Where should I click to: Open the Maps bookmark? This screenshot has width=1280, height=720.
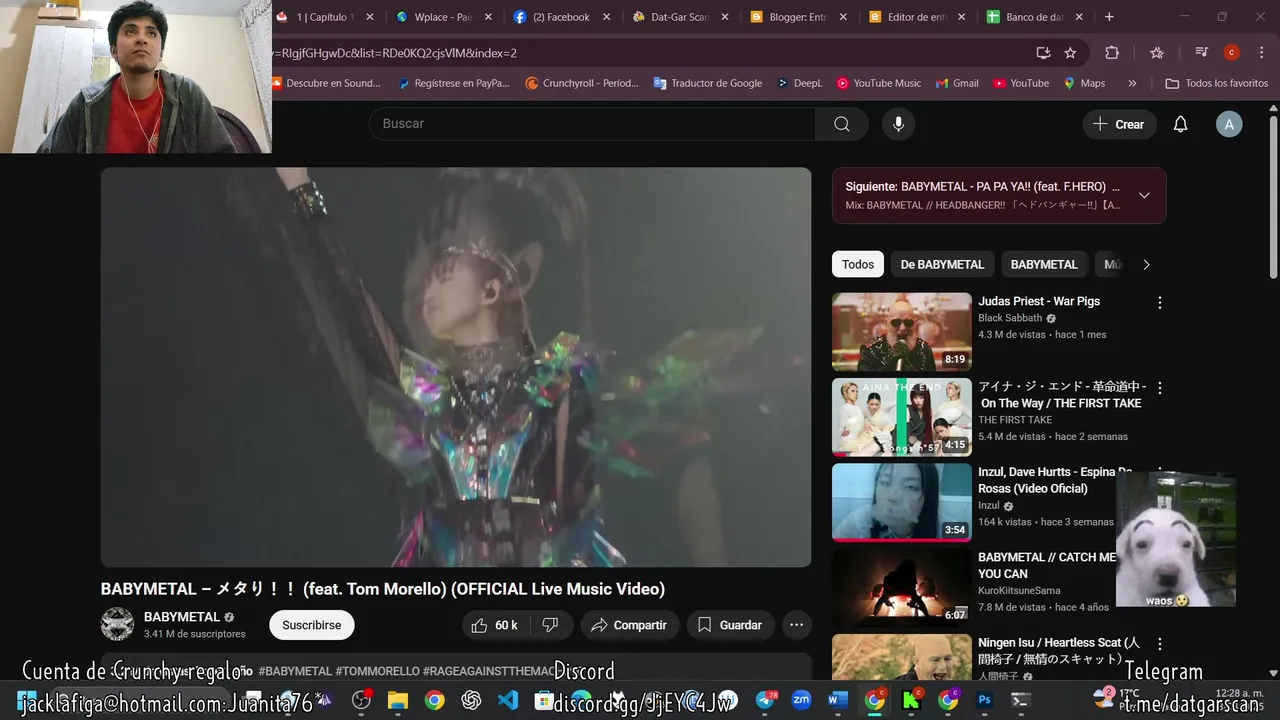point(1084,84)
